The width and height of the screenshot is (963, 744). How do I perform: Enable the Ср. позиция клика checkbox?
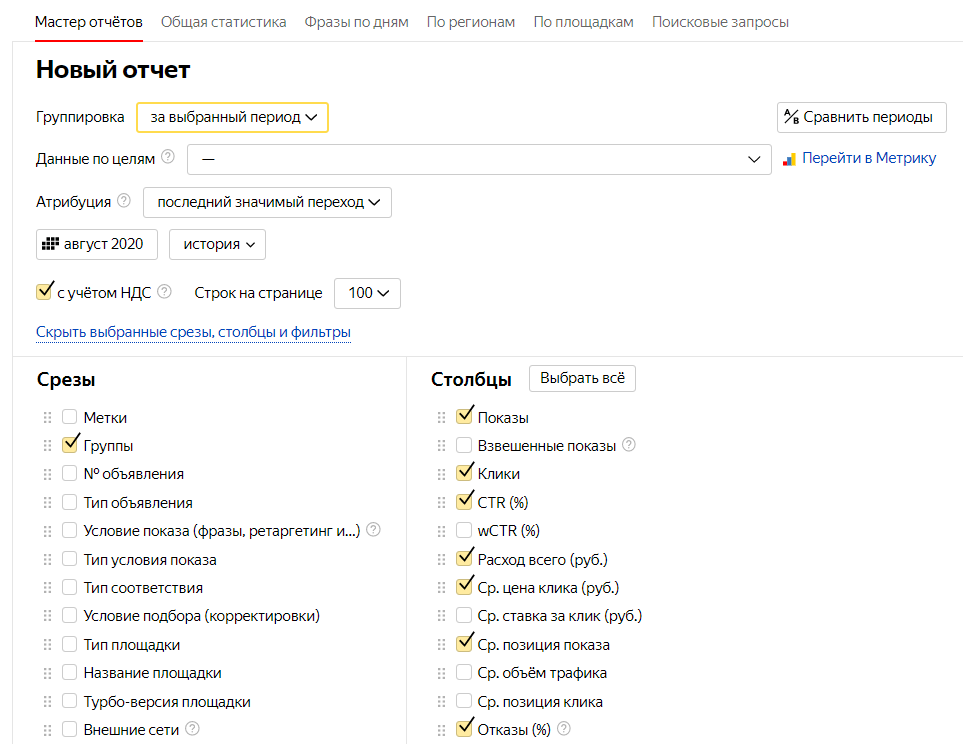(464, 701)
